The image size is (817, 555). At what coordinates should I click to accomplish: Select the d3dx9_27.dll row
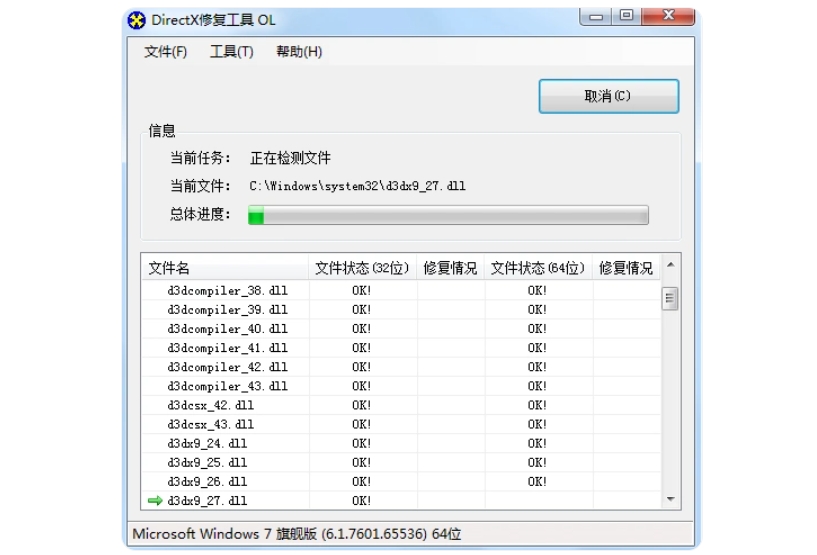click(401, 500)
